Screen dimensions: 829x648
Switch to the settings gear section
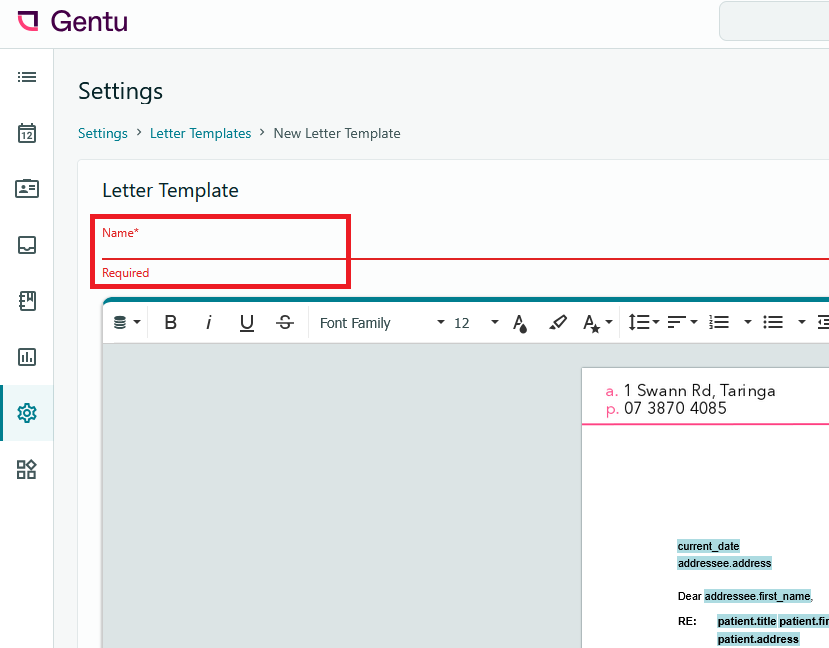point(27,413)
